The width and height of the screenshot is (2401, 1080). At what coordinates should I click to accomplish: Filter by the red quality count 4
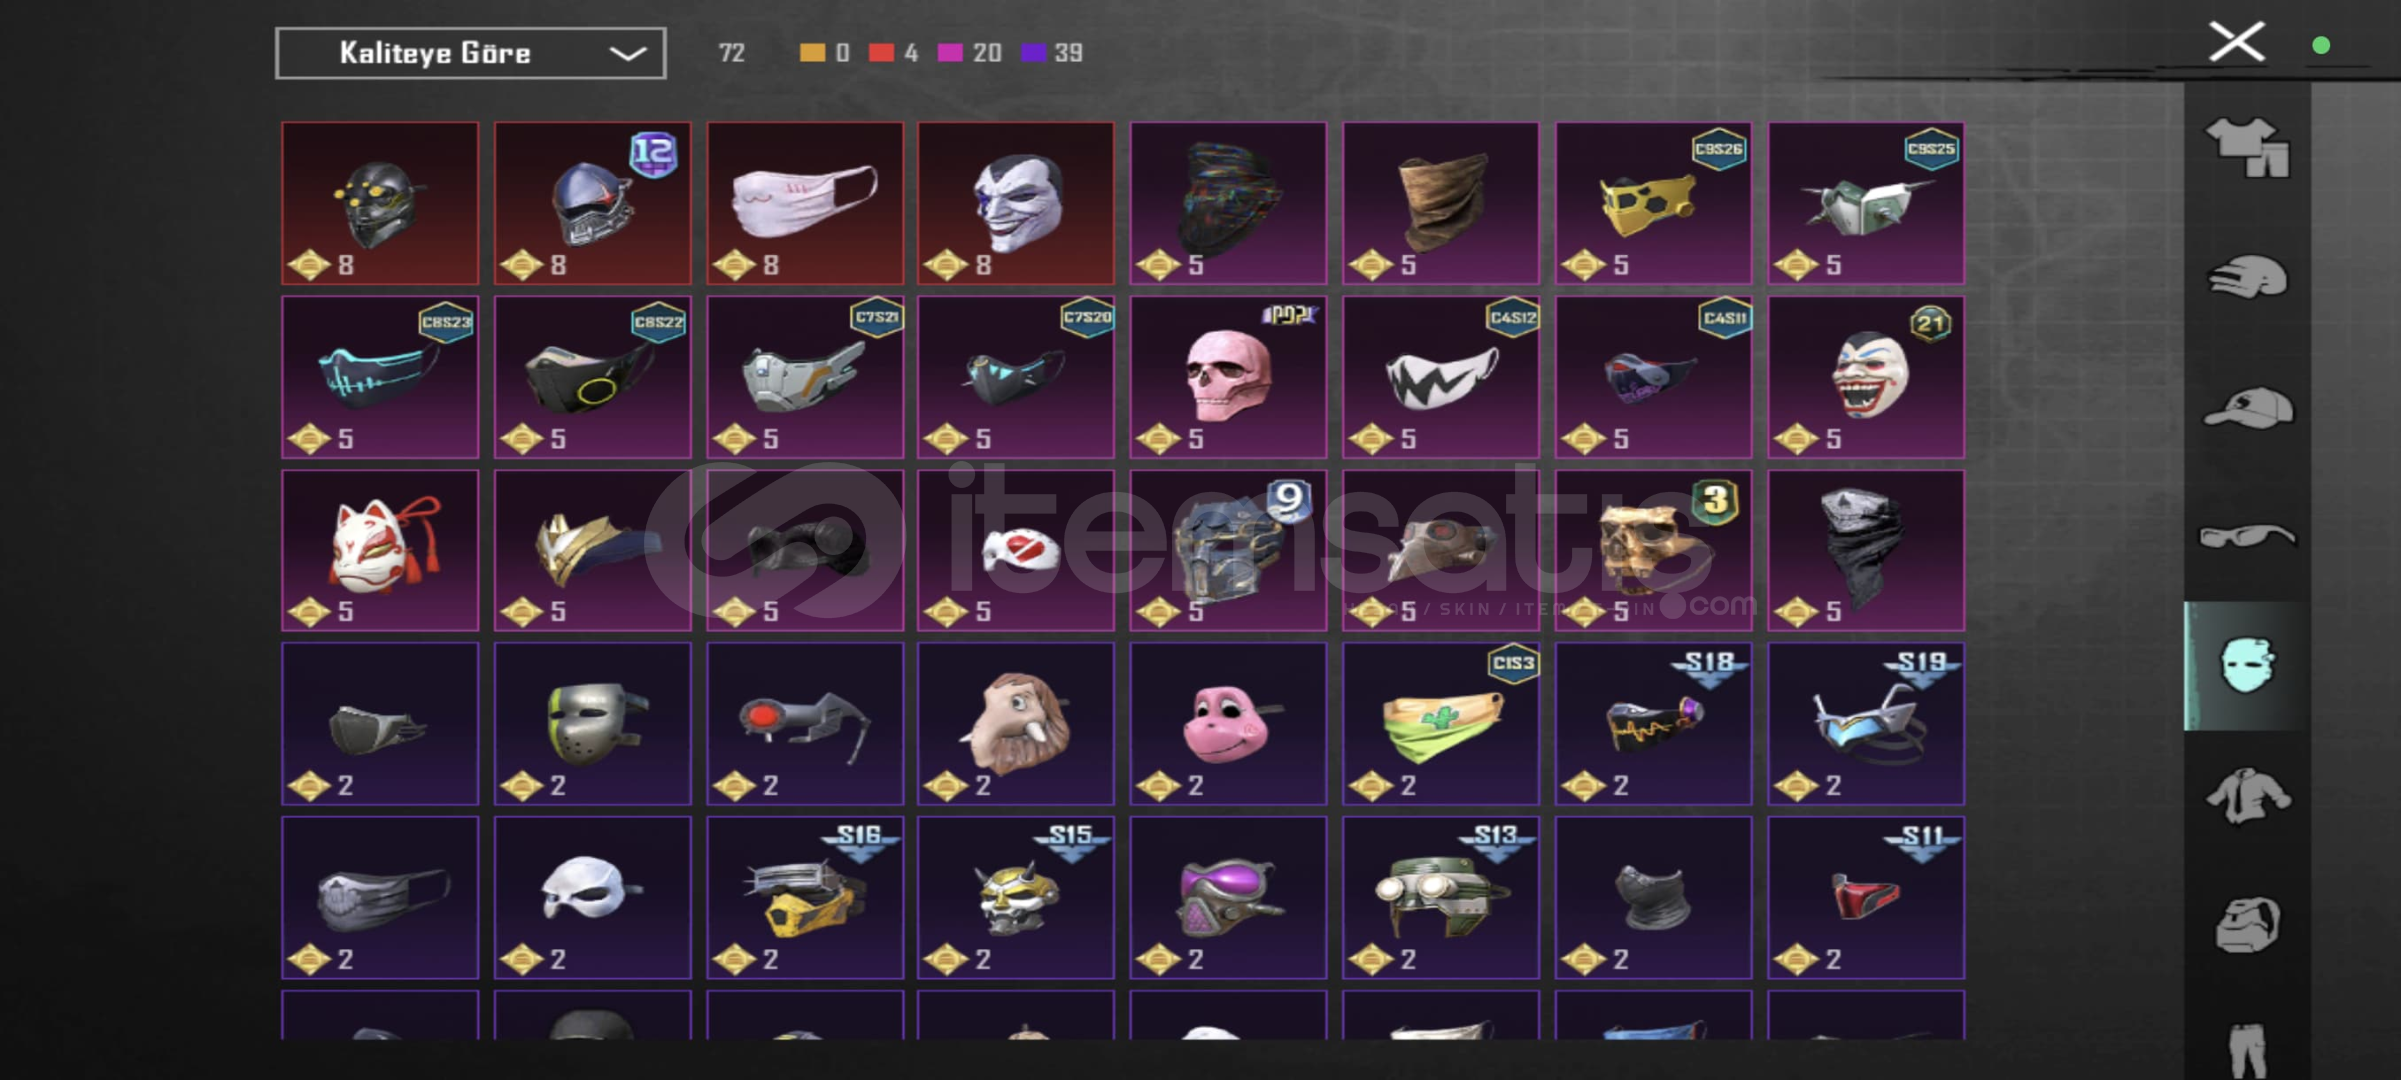tap(893, 52)
